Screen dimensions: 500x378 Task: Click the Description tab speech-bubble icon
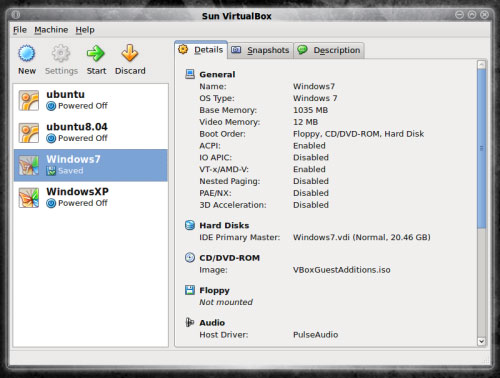click(x=302, y=50)
